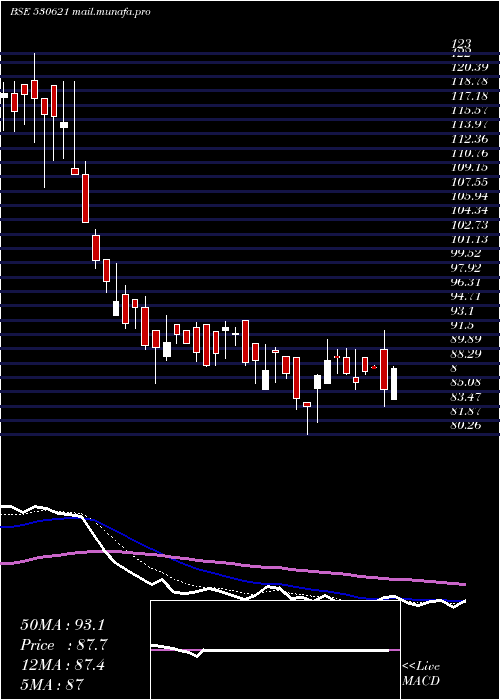Click the 91.5 price axis label
The height and width of the screenshot is (700, 500).
pos(463,325)
